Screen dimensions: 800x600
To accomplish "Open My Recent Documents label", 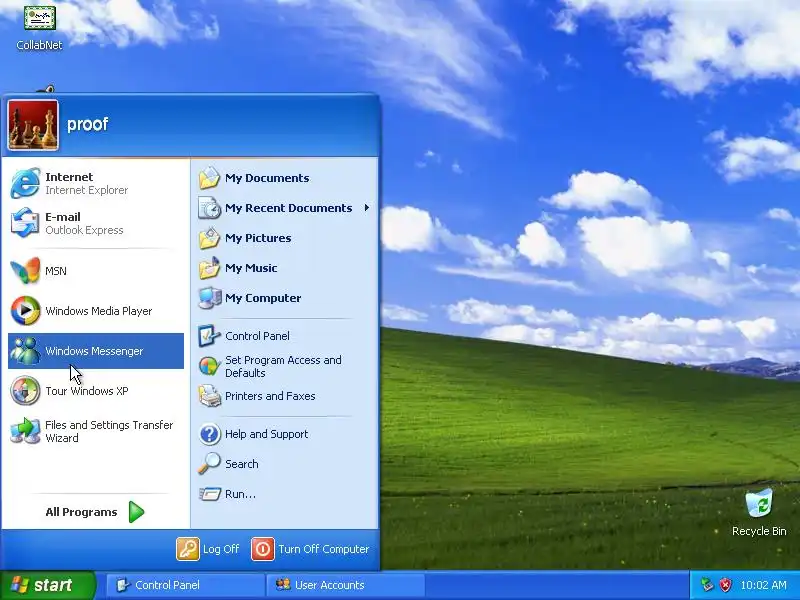I will [x=288, y=208].
